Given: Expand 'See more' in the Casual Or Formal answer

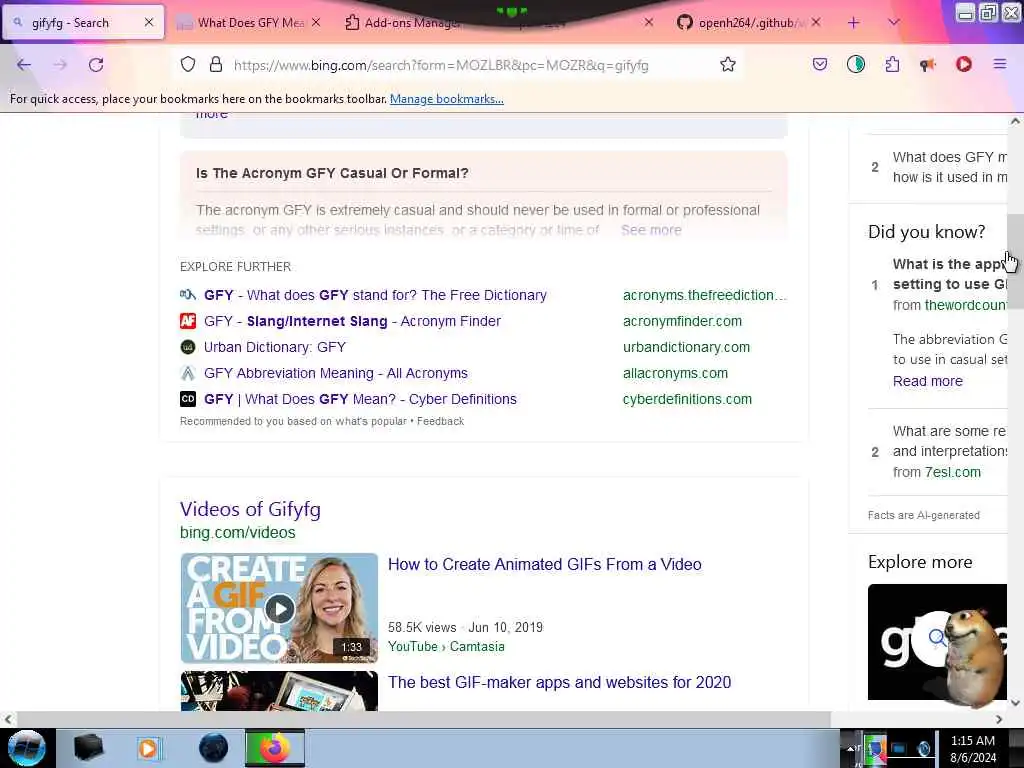Looking at the screenshot, I should tap(651, 230).
